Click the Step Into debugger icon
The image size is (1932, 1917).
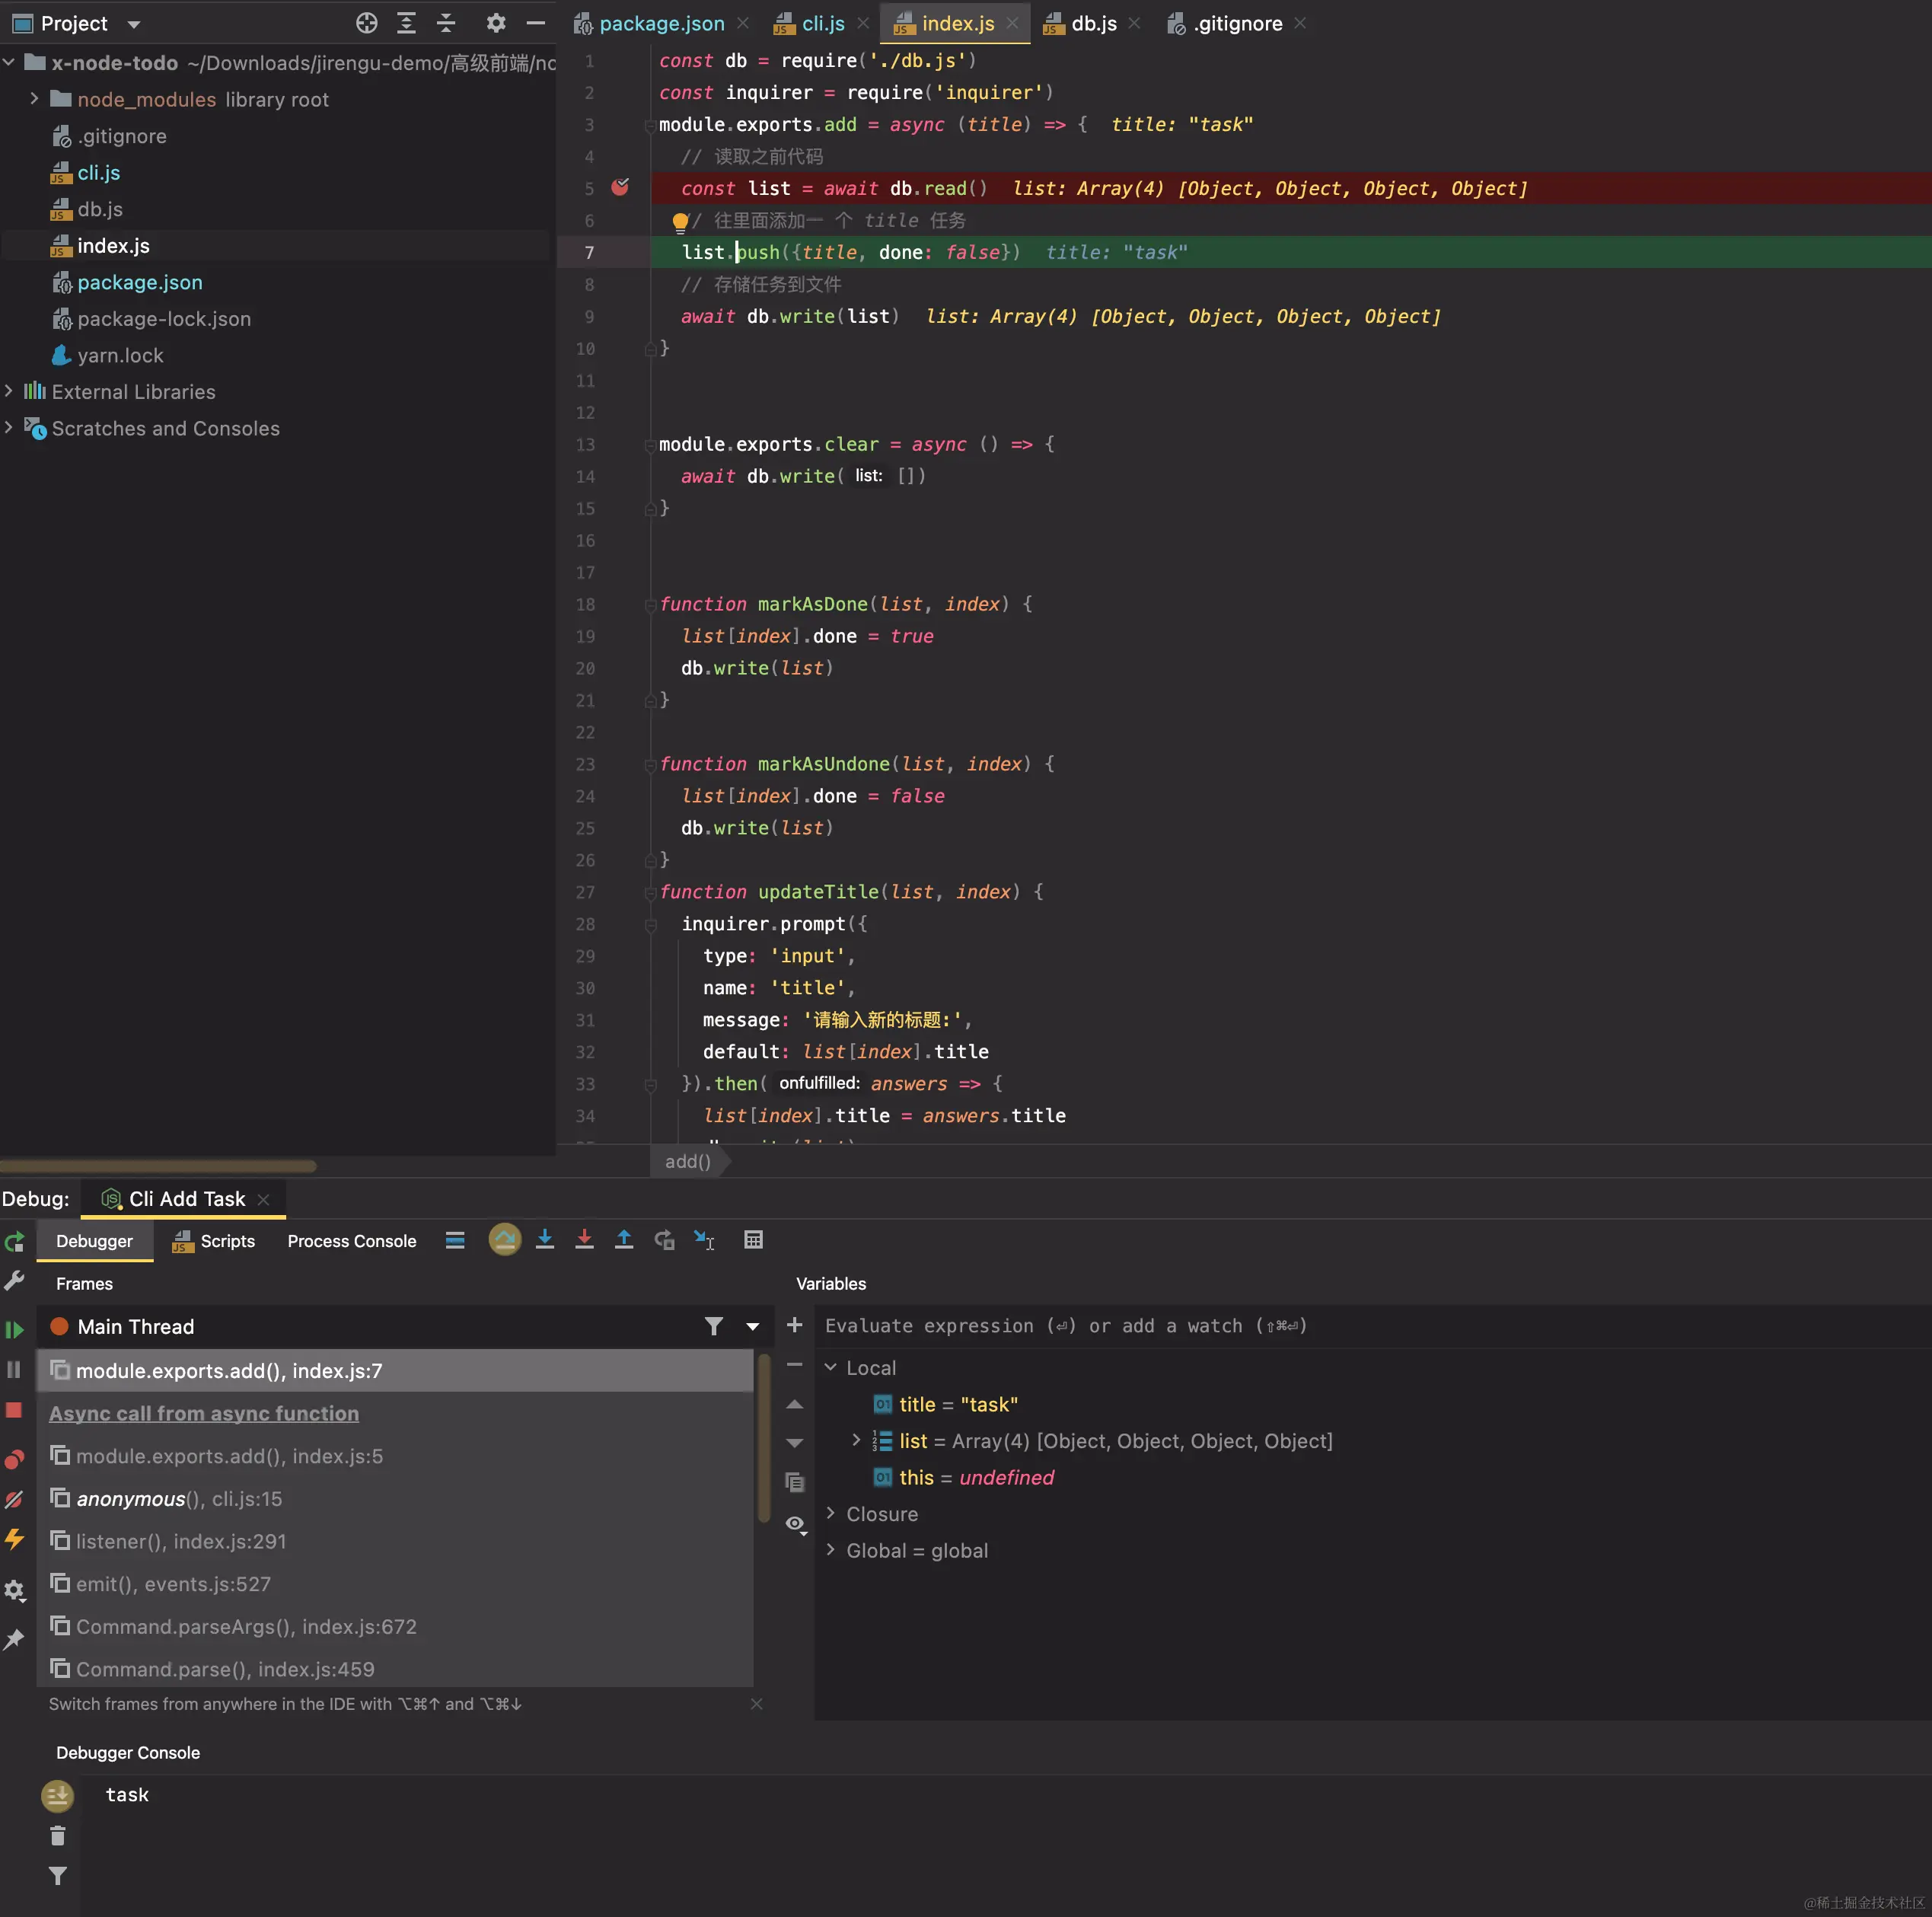click(x=545, y=1240)
